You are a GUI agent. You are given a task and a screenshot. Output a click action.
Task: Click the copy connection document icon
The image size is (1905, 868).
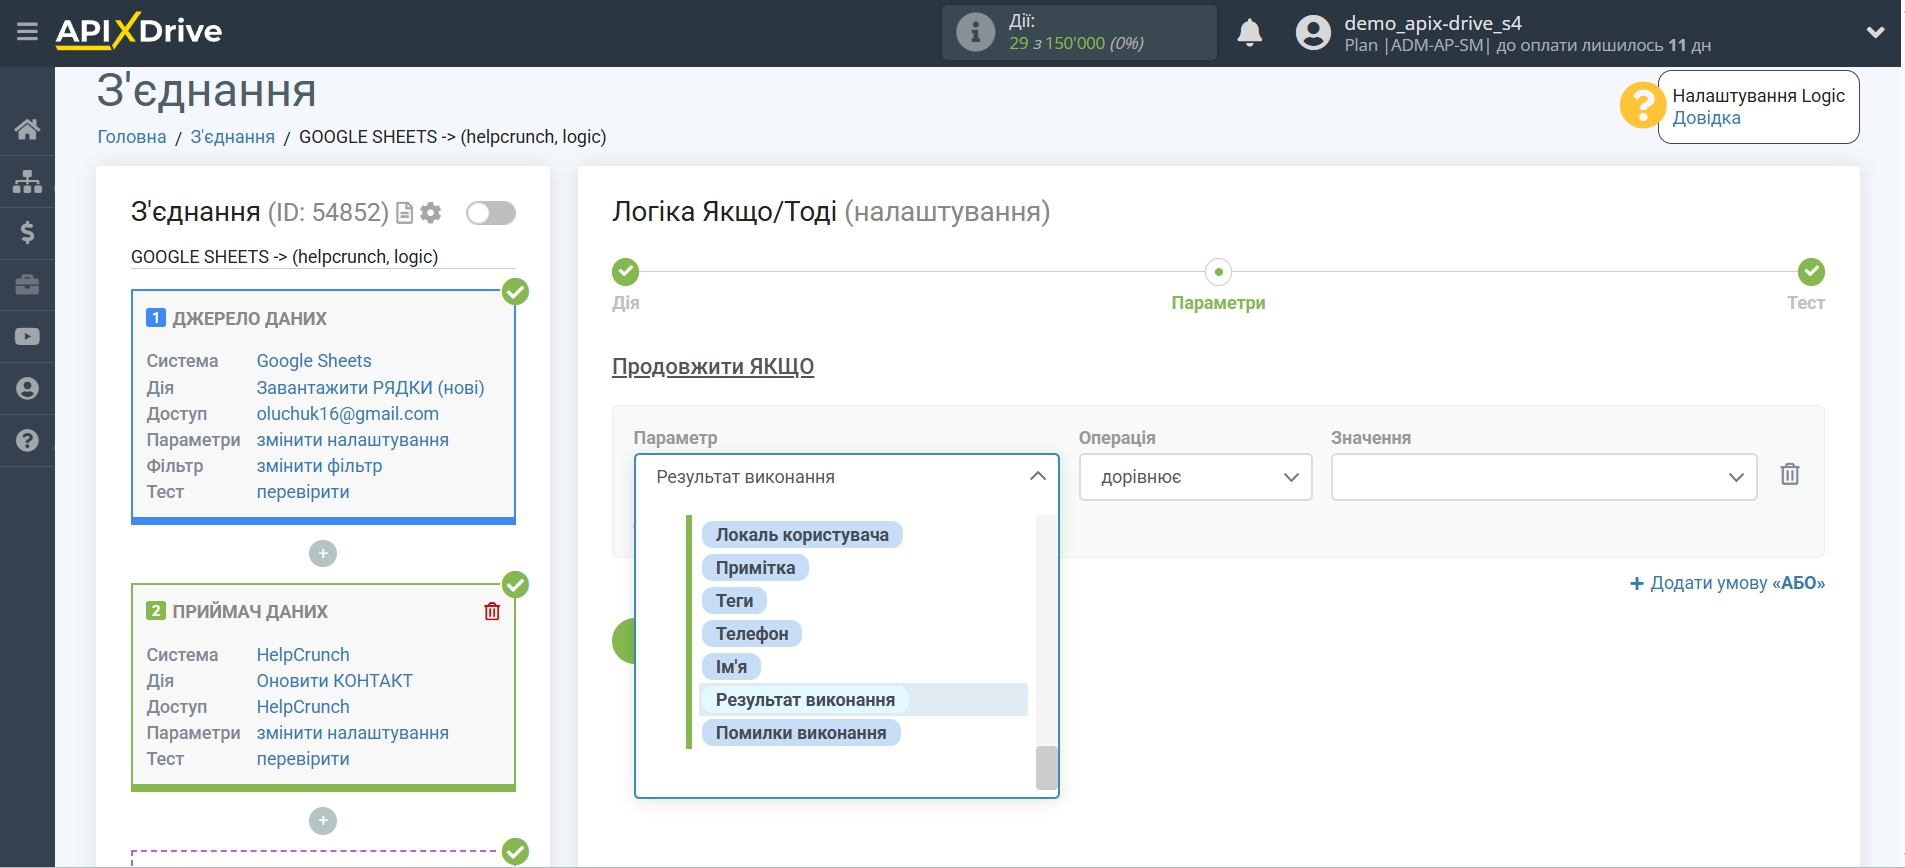(405, 213)
